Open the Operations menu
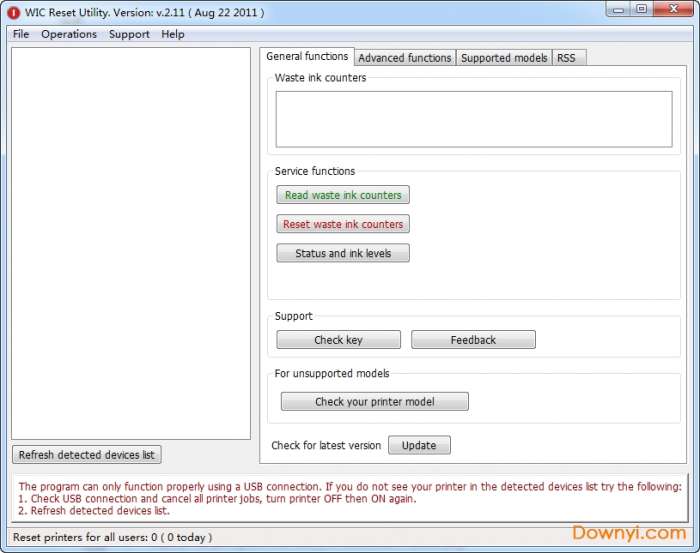 click(69, 34)
